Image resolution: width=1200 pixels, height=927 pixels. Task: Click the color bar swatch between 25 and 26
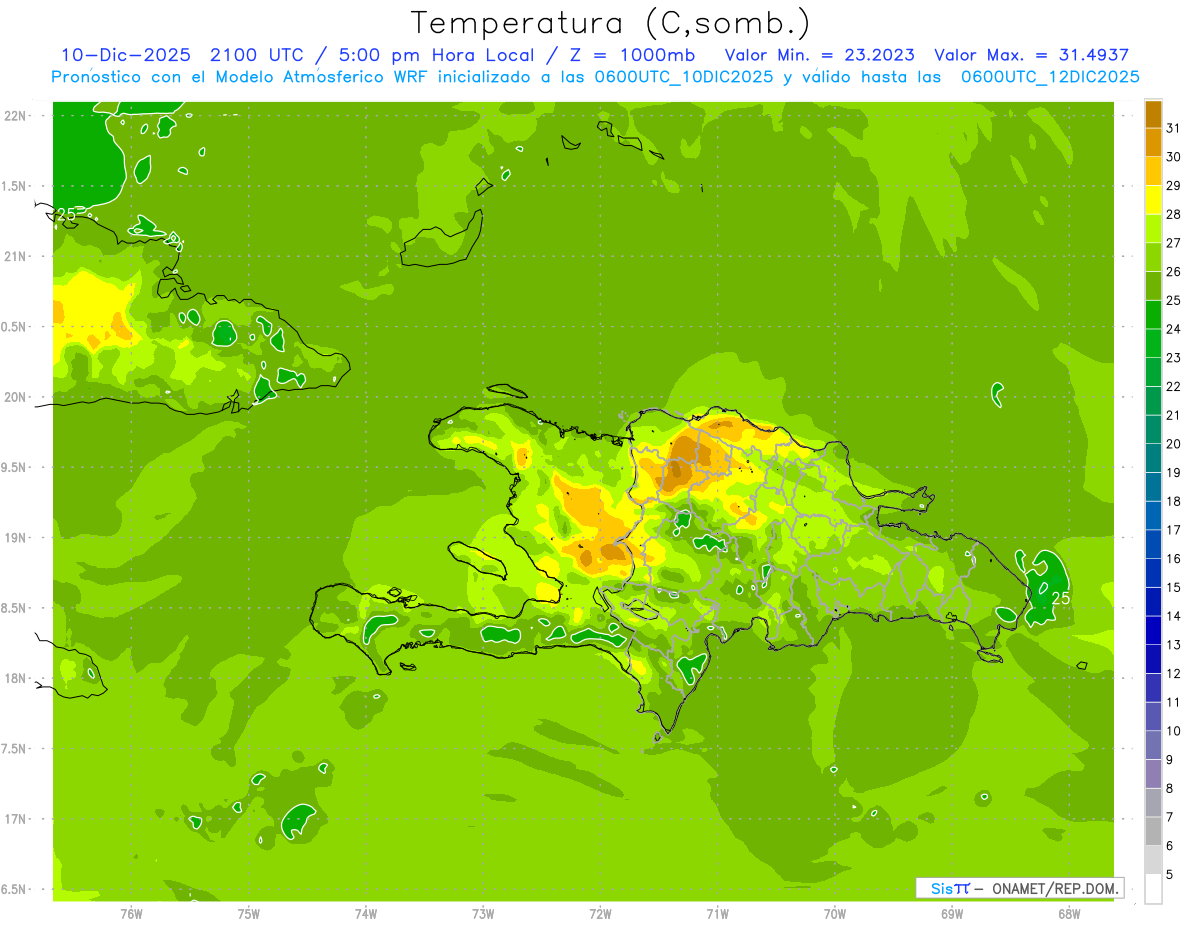click(1153, 286)
